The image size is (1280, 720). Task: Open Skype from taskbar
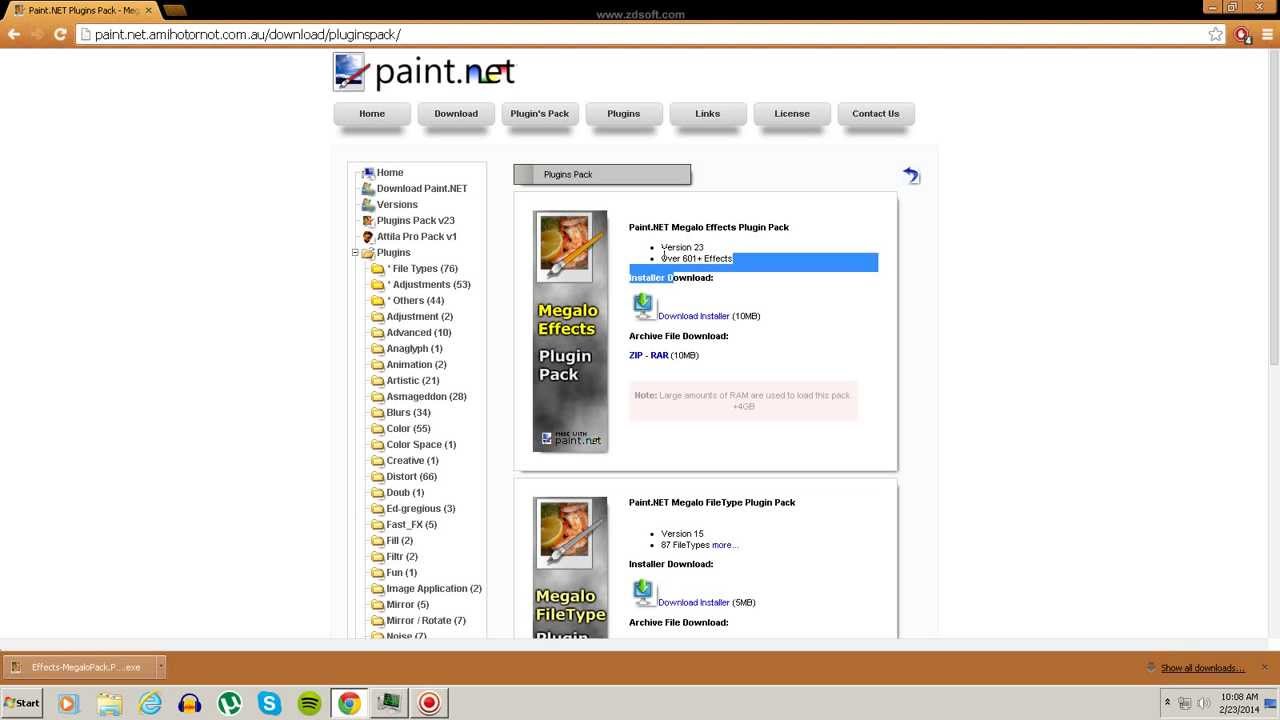269,703
